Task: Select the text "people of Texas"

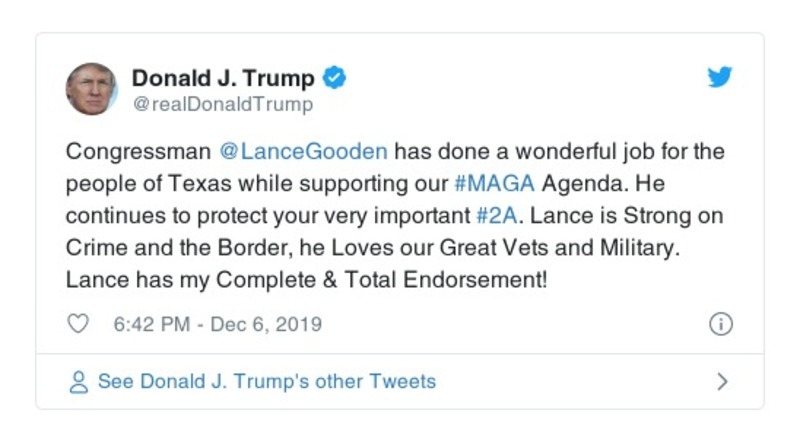Action: [x=129, y=185]
